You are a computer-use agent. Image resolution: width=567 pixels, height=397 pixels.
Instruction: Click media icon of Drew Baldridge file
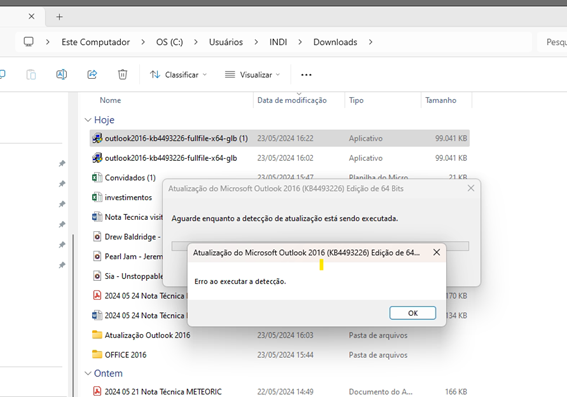97,237
